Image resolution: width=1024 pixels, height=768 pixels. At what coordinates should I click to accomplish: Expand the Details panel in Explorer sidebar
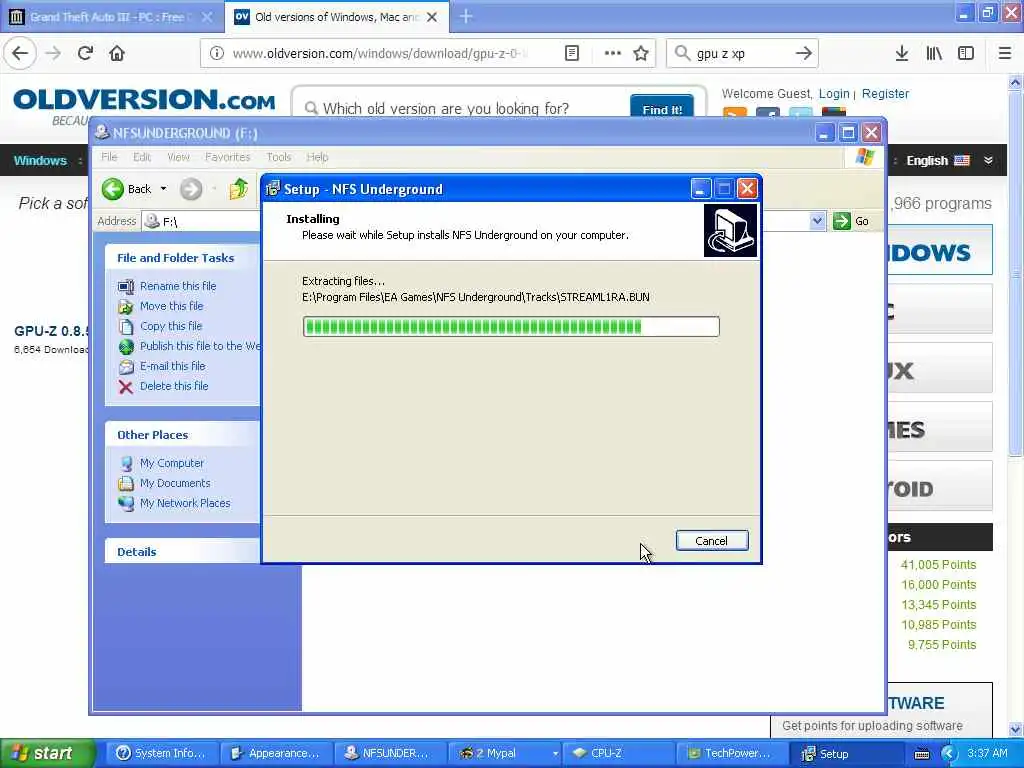click(x=183, y=552)
